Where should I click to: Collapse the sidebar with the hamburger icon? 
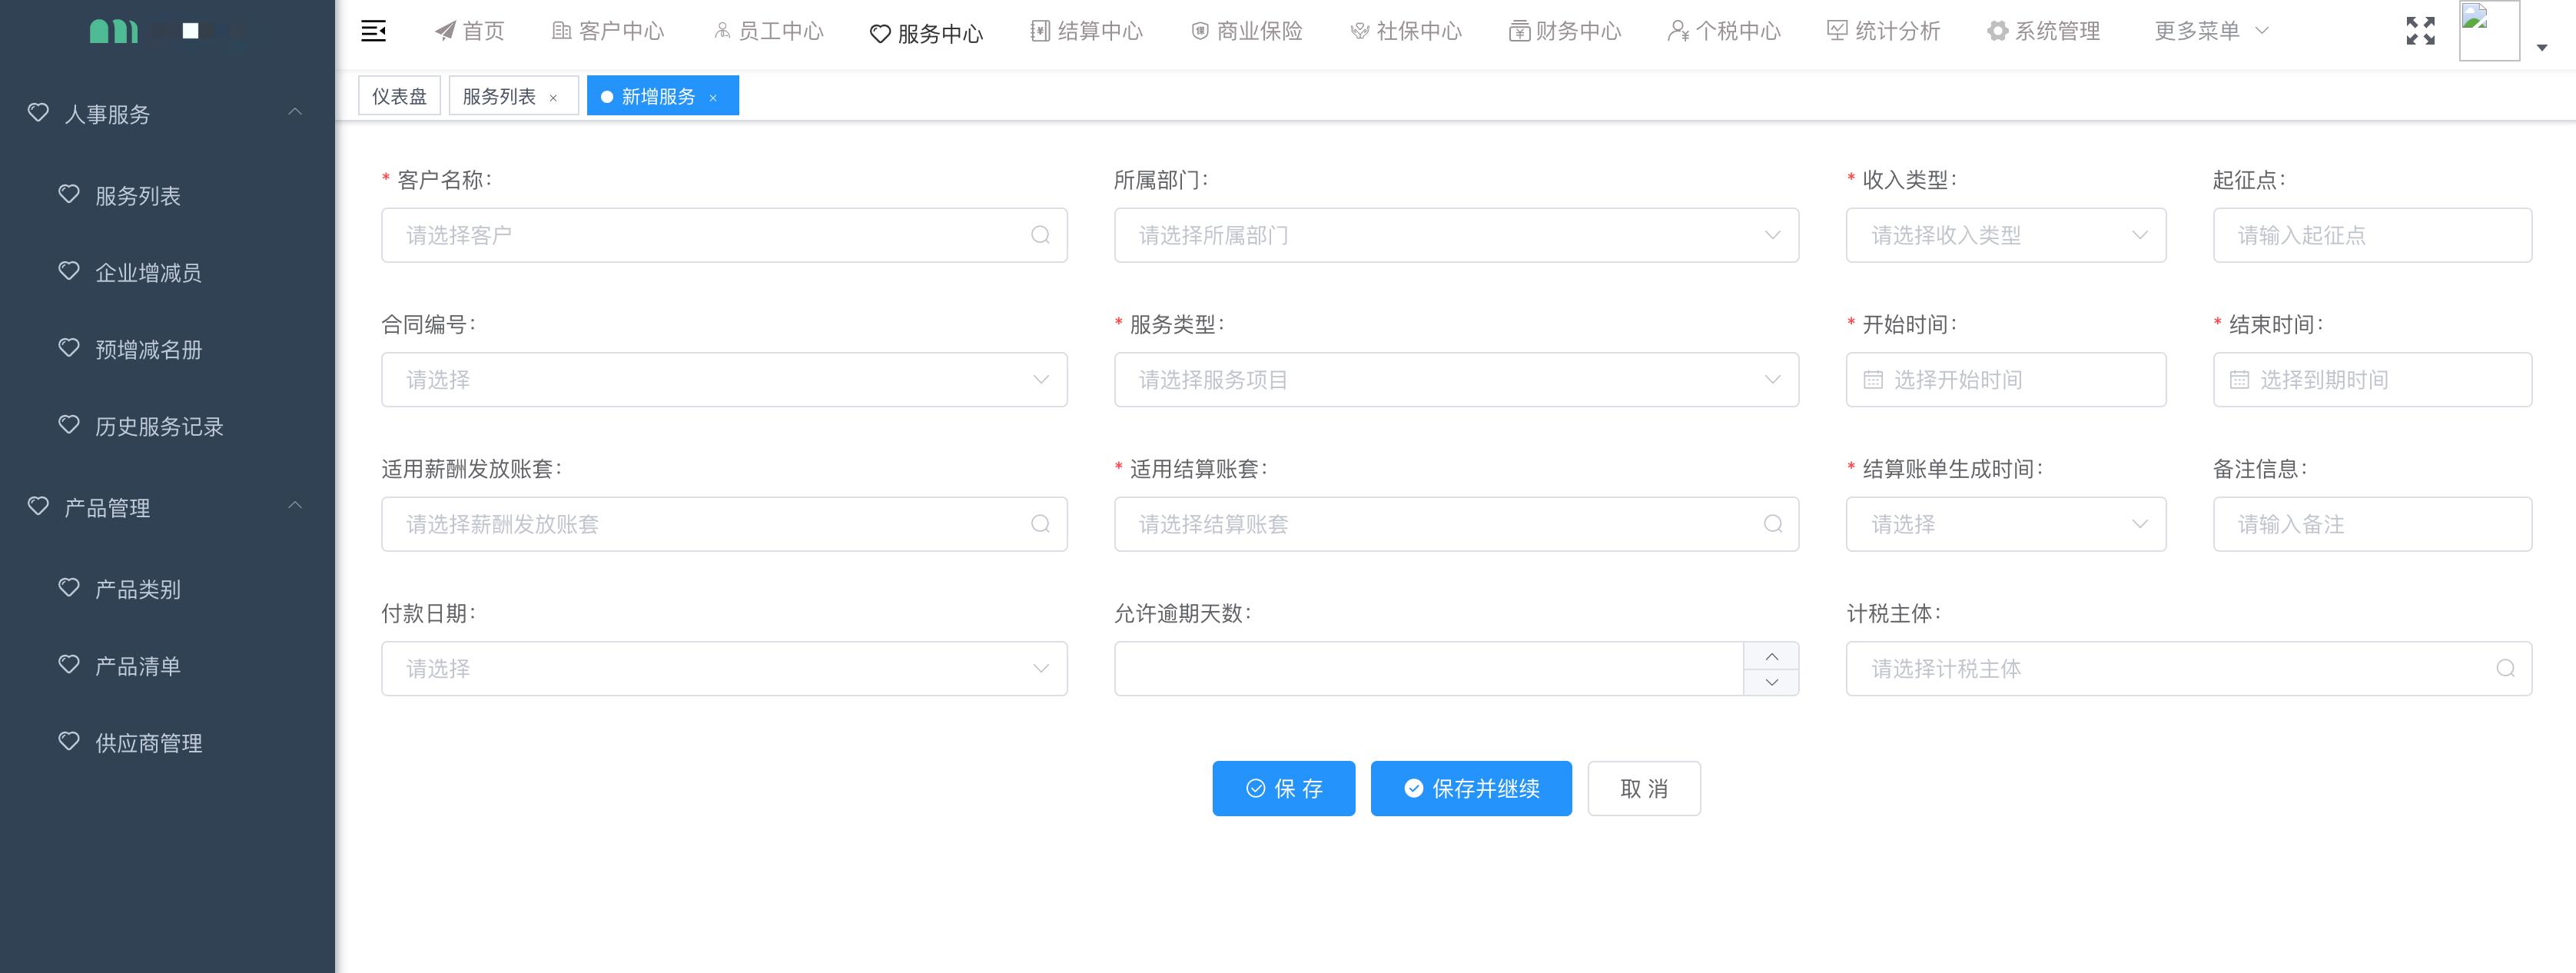tap(374, 31)
